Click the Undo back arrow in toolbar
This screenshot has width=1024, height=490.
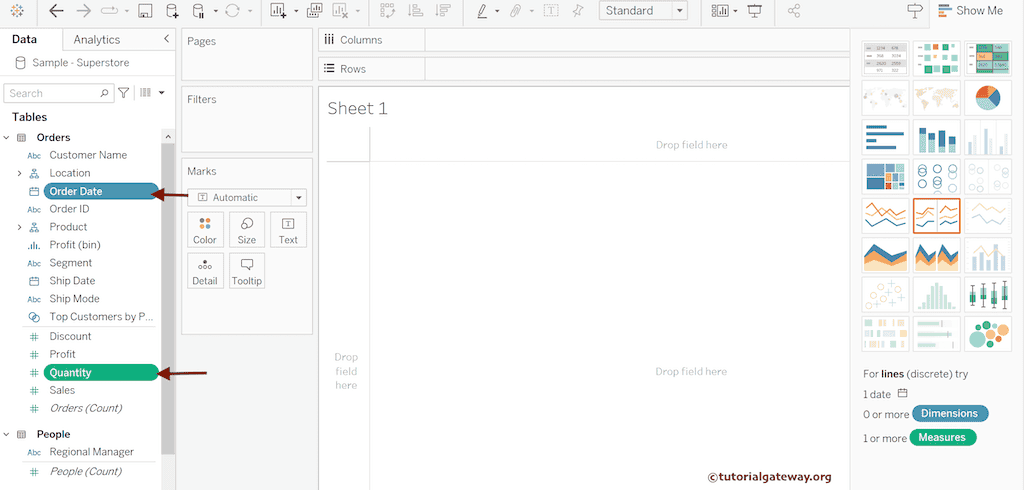(56, 11)
